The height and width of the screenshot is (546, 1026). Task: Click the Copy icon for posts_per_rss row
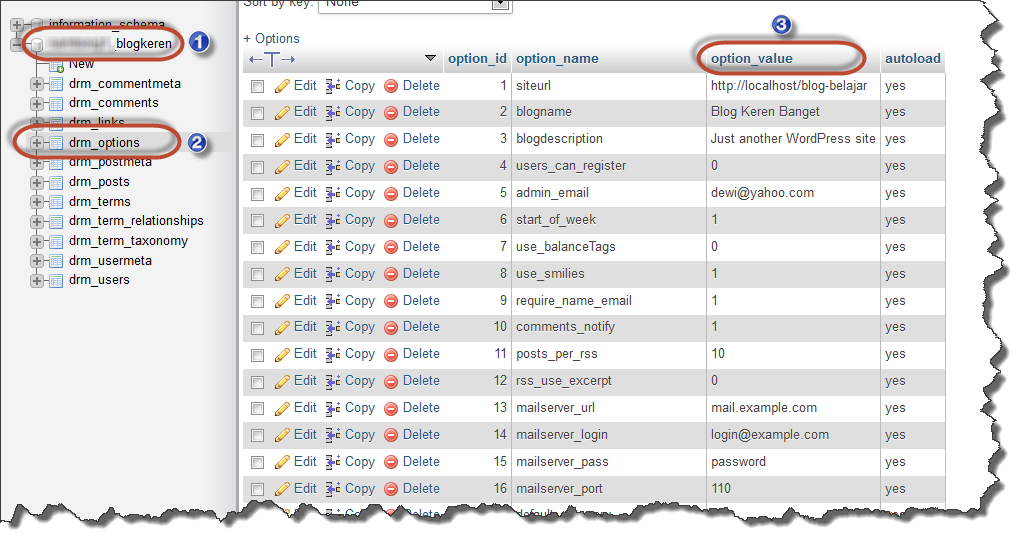pyautogui.click(x=333, y=355)
